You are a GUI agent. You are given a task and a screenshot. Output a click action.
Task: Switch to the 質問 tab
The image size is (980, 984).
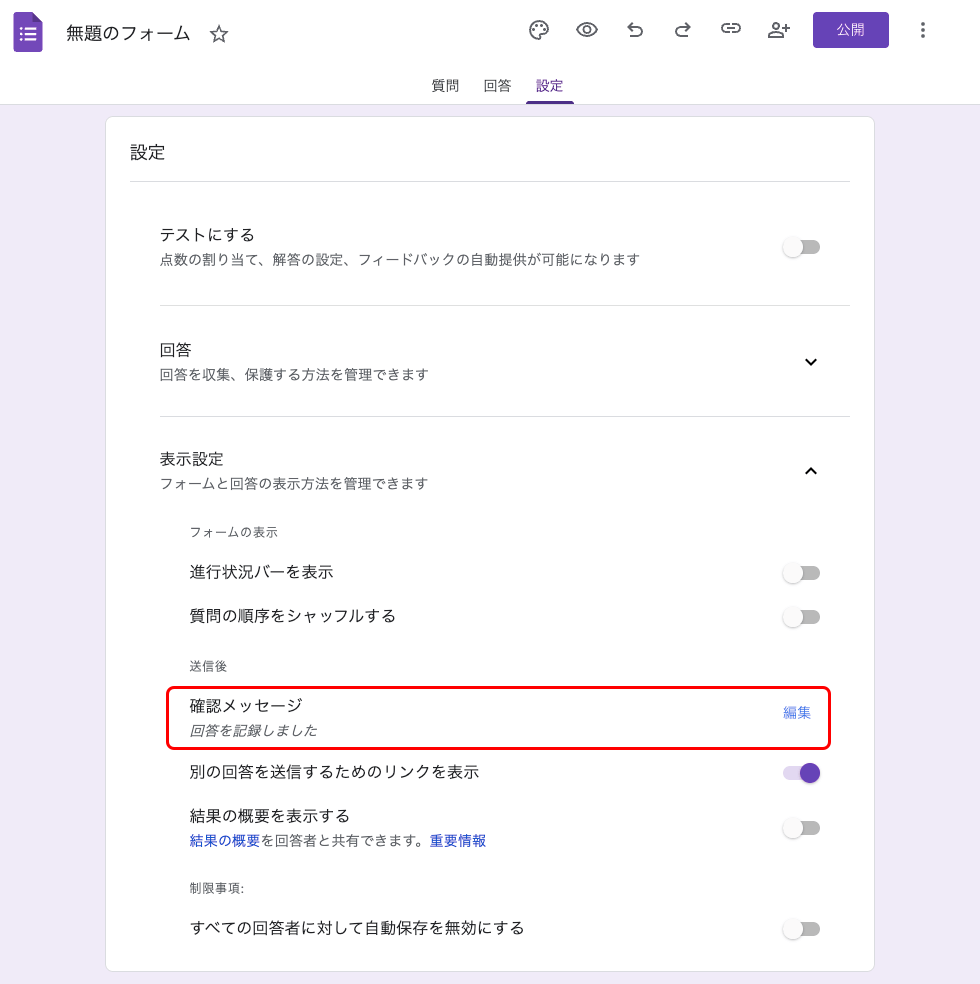tap(444, 86)
